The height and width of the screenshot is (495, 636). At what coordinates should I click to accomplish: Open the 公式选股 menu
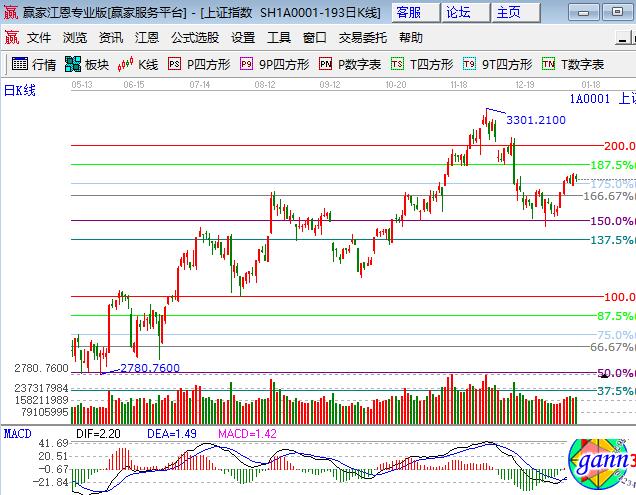coord(195,37)
